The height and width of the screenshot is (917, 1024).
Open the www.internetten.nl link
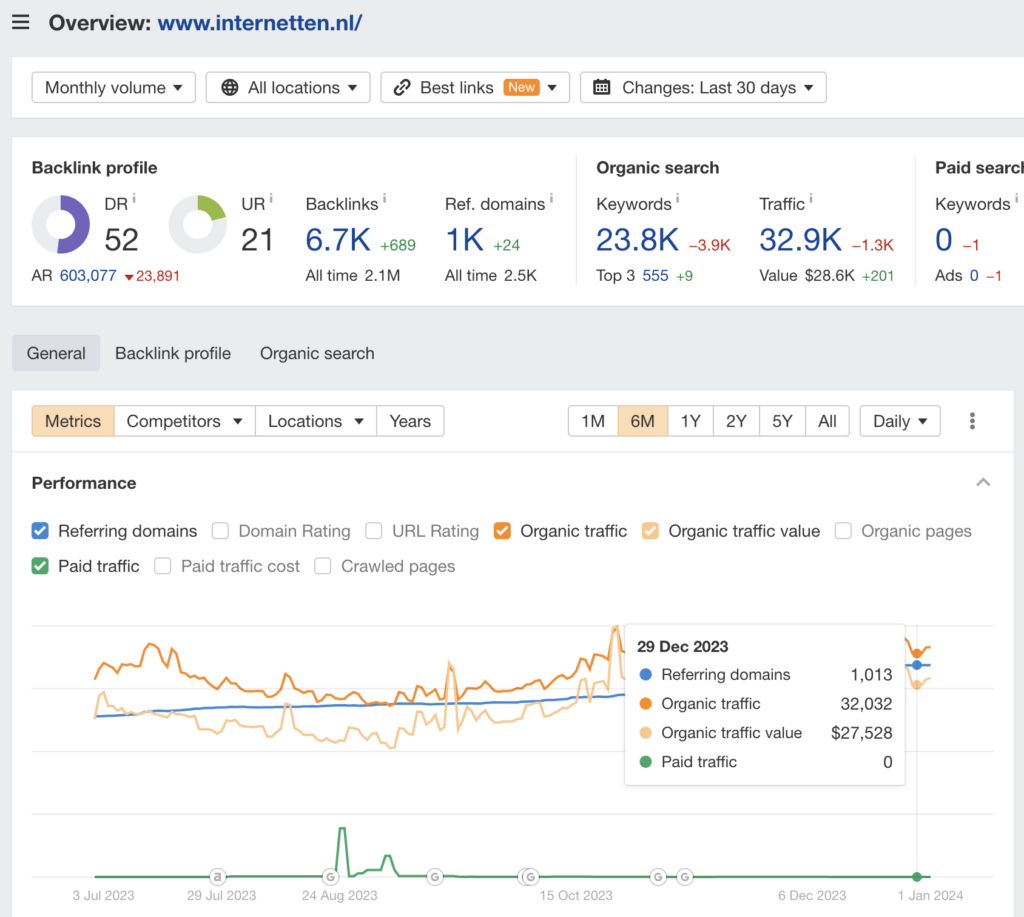click(259, 23)
